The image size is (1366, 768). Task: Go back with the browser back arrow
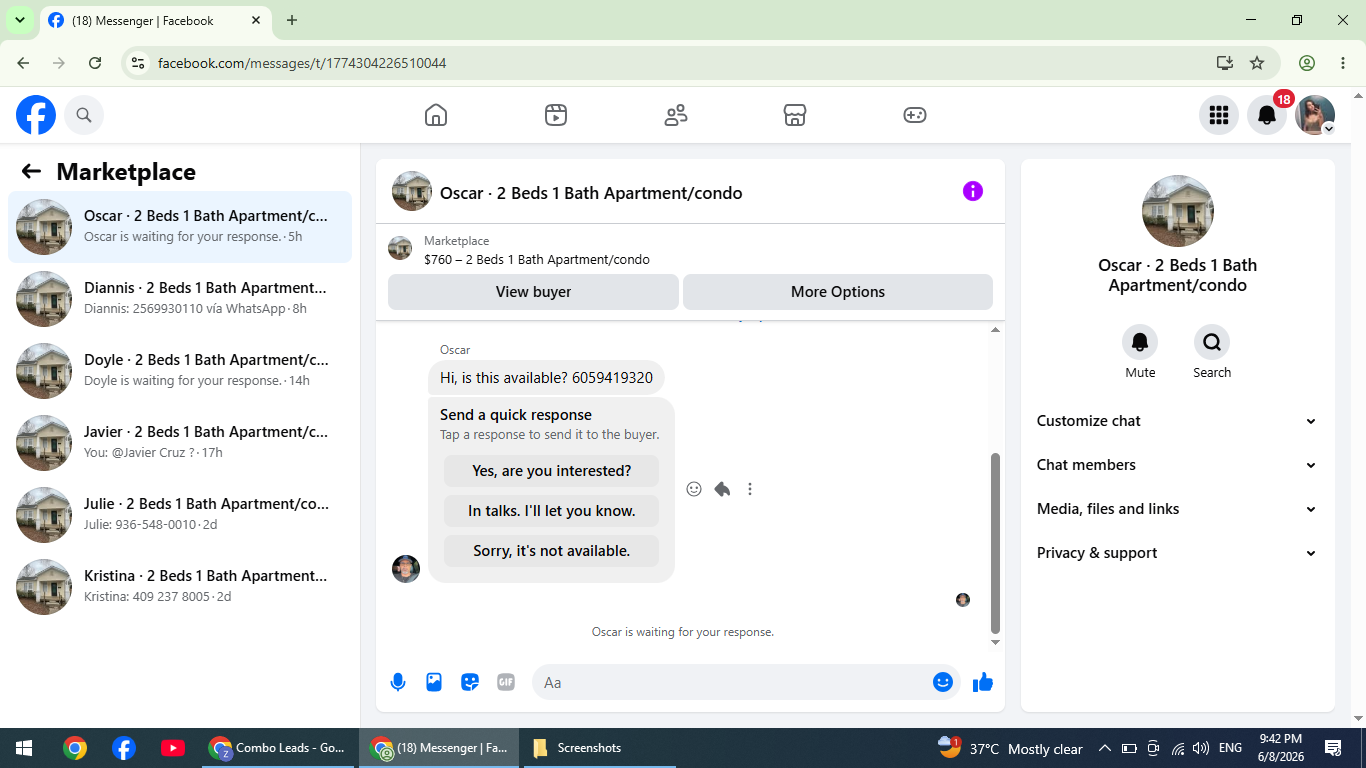click(23, 63)
